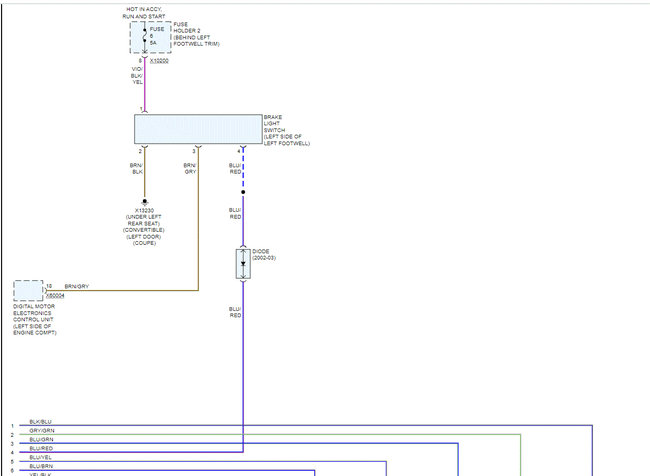Select the 'BRAKE LIGHT SWITCH' description label
Viewport: 650px width, 476px height.
(x=287, y=130)
